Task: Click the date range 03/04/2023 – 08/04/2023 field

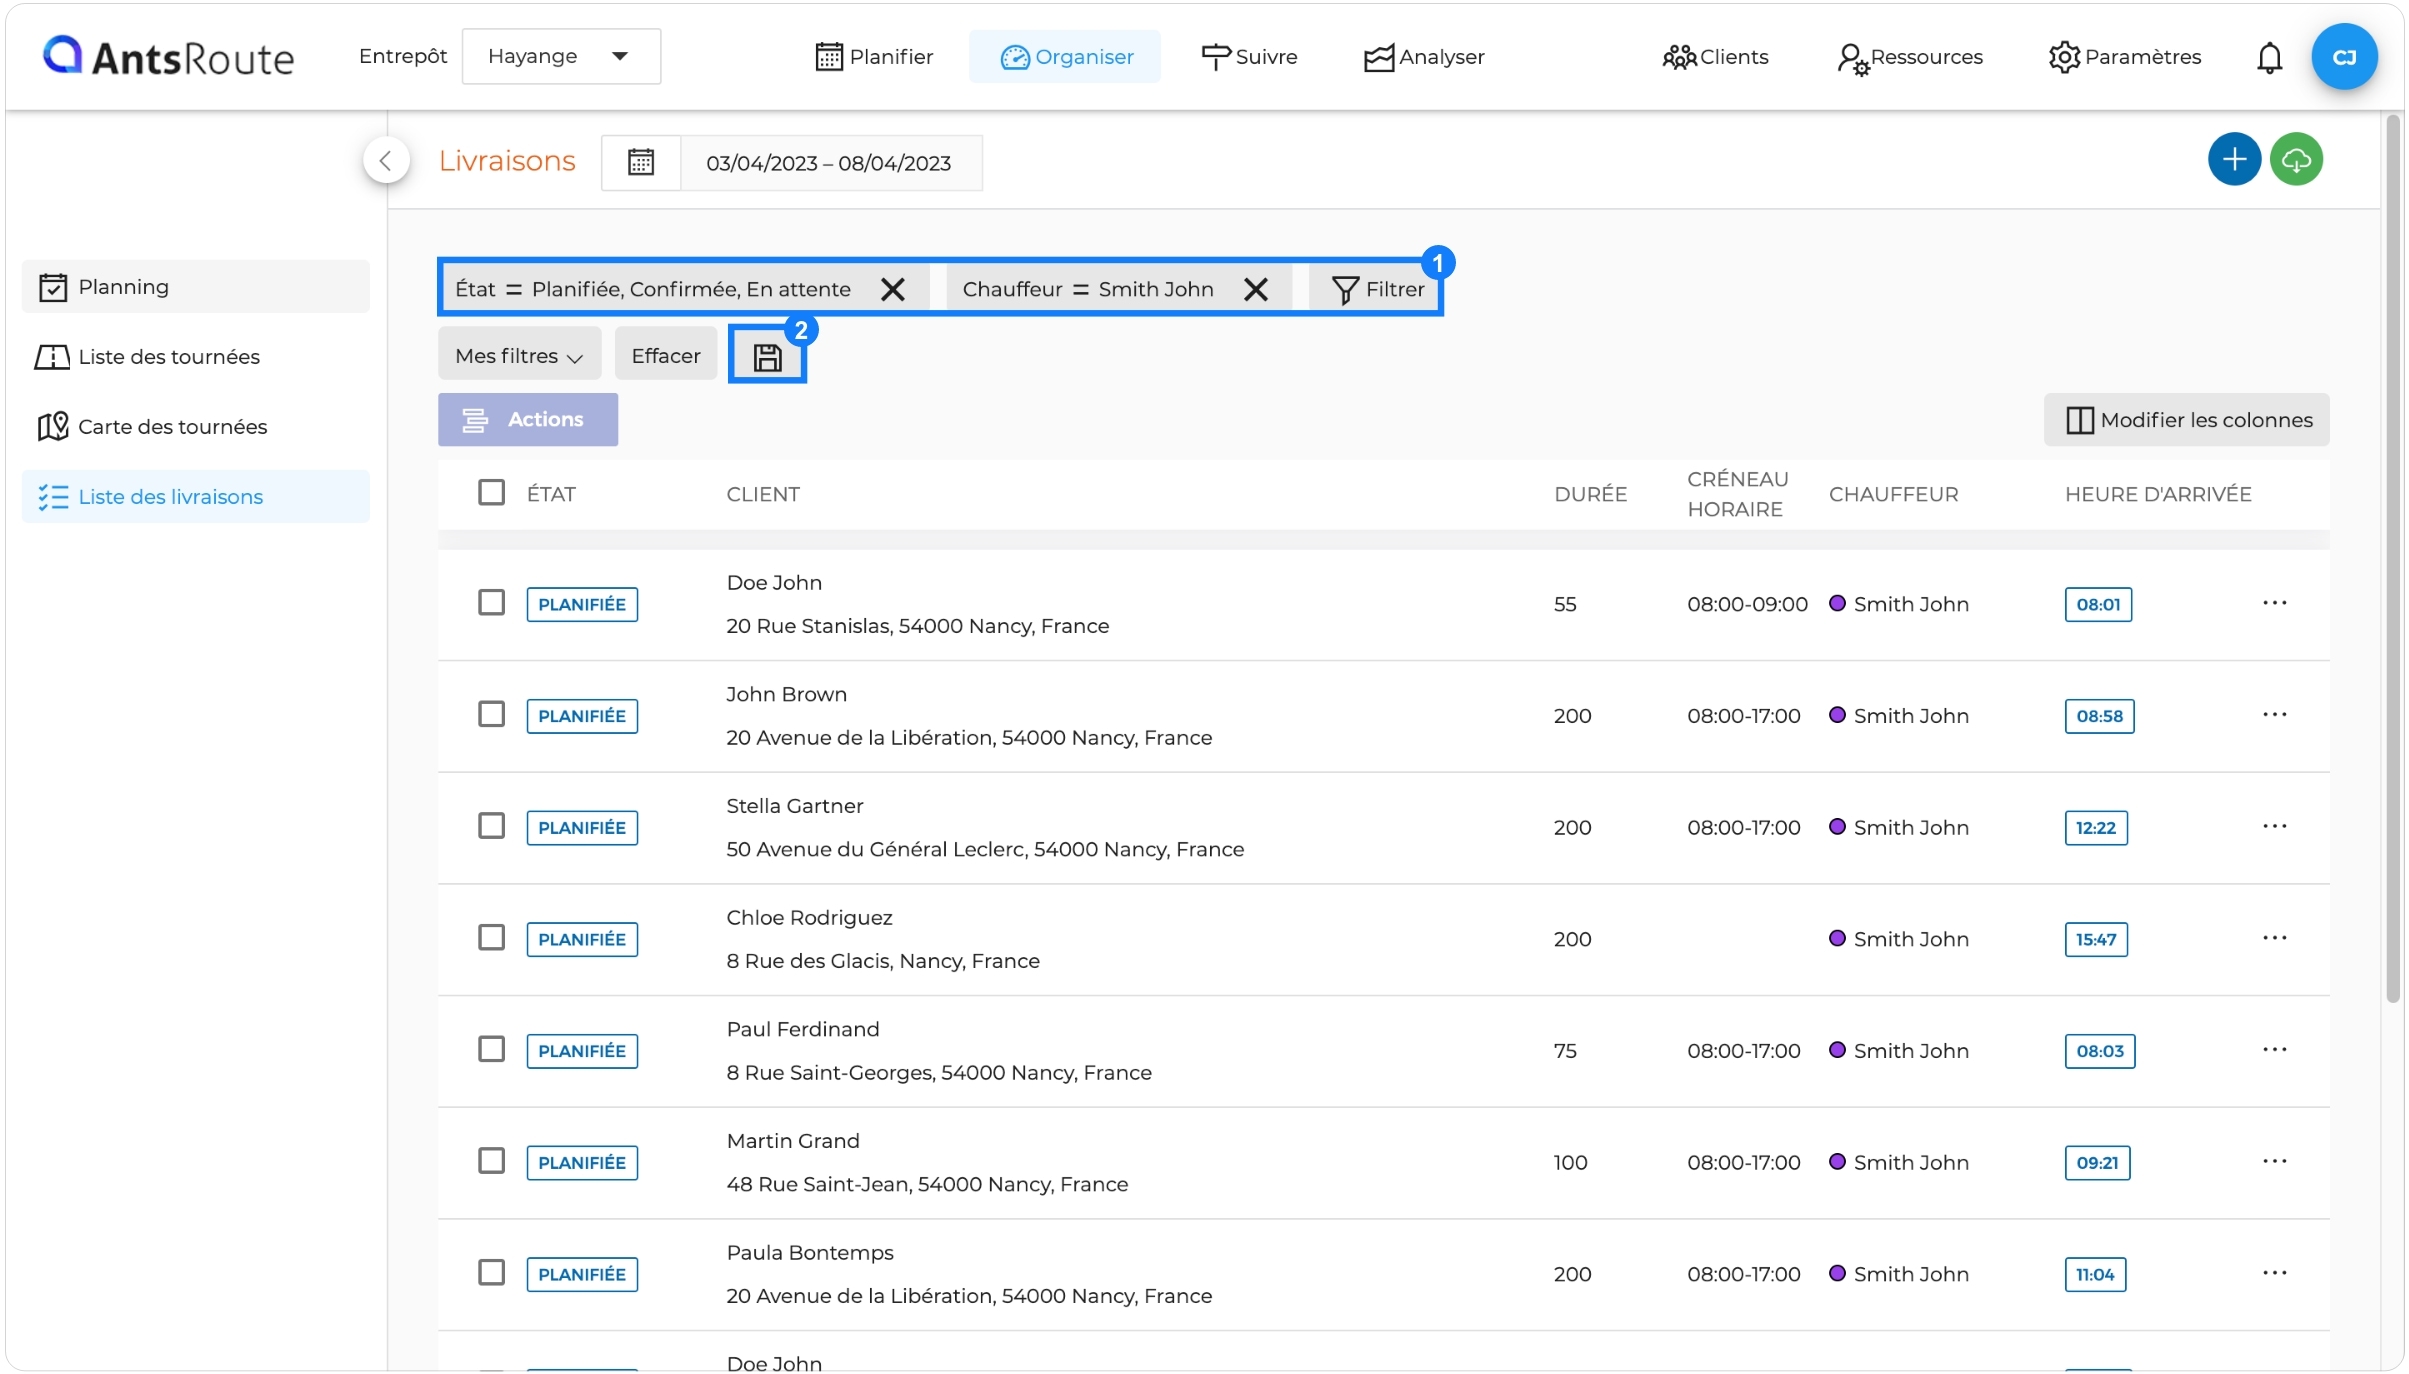Action: click(x=829, y=163)
